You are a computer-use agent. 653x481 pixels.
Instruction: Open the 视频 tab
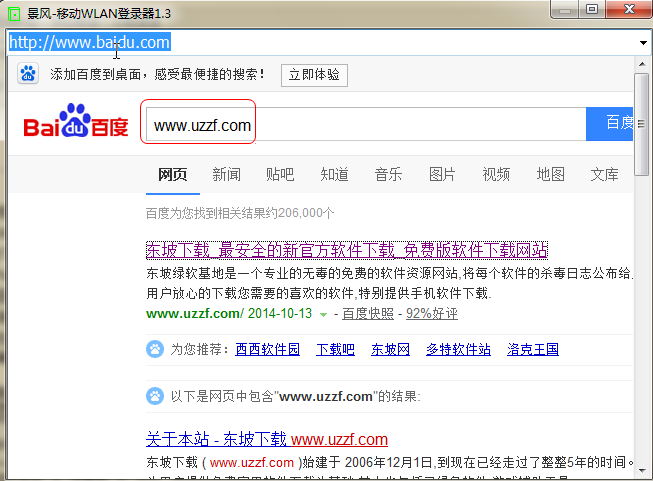coord(496,174)
